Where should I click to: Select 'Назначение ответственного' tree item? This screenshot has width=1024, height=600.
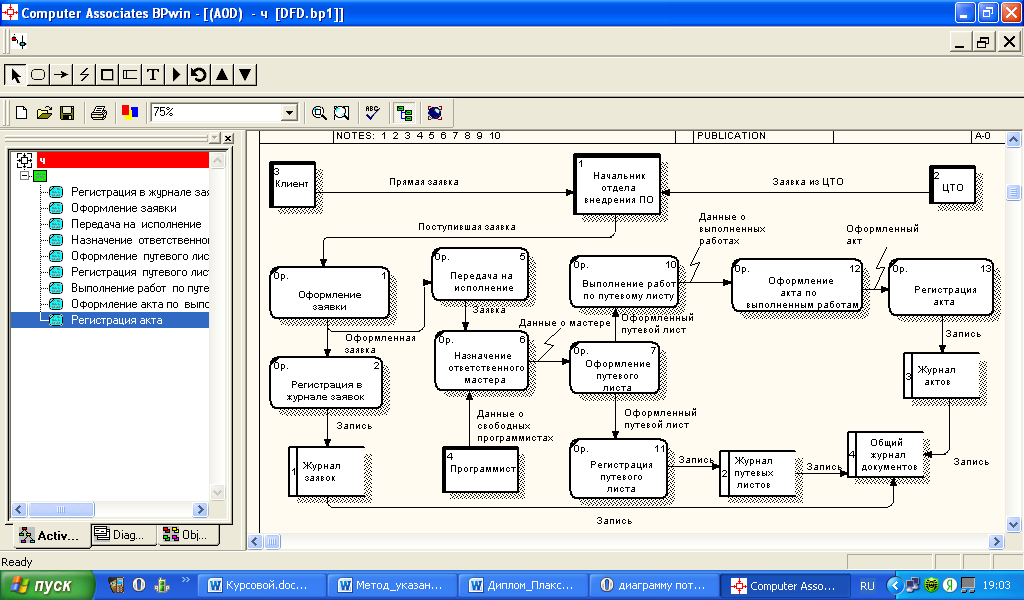pos(139,240)
